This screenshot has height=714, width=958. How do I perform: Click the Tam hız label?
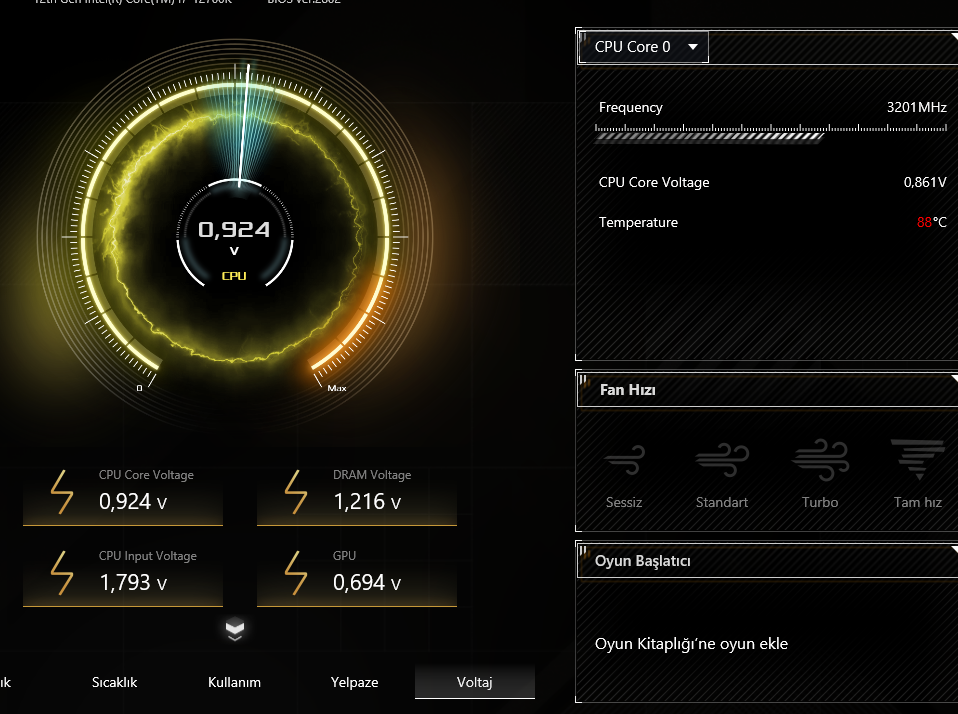click(918, 502)
